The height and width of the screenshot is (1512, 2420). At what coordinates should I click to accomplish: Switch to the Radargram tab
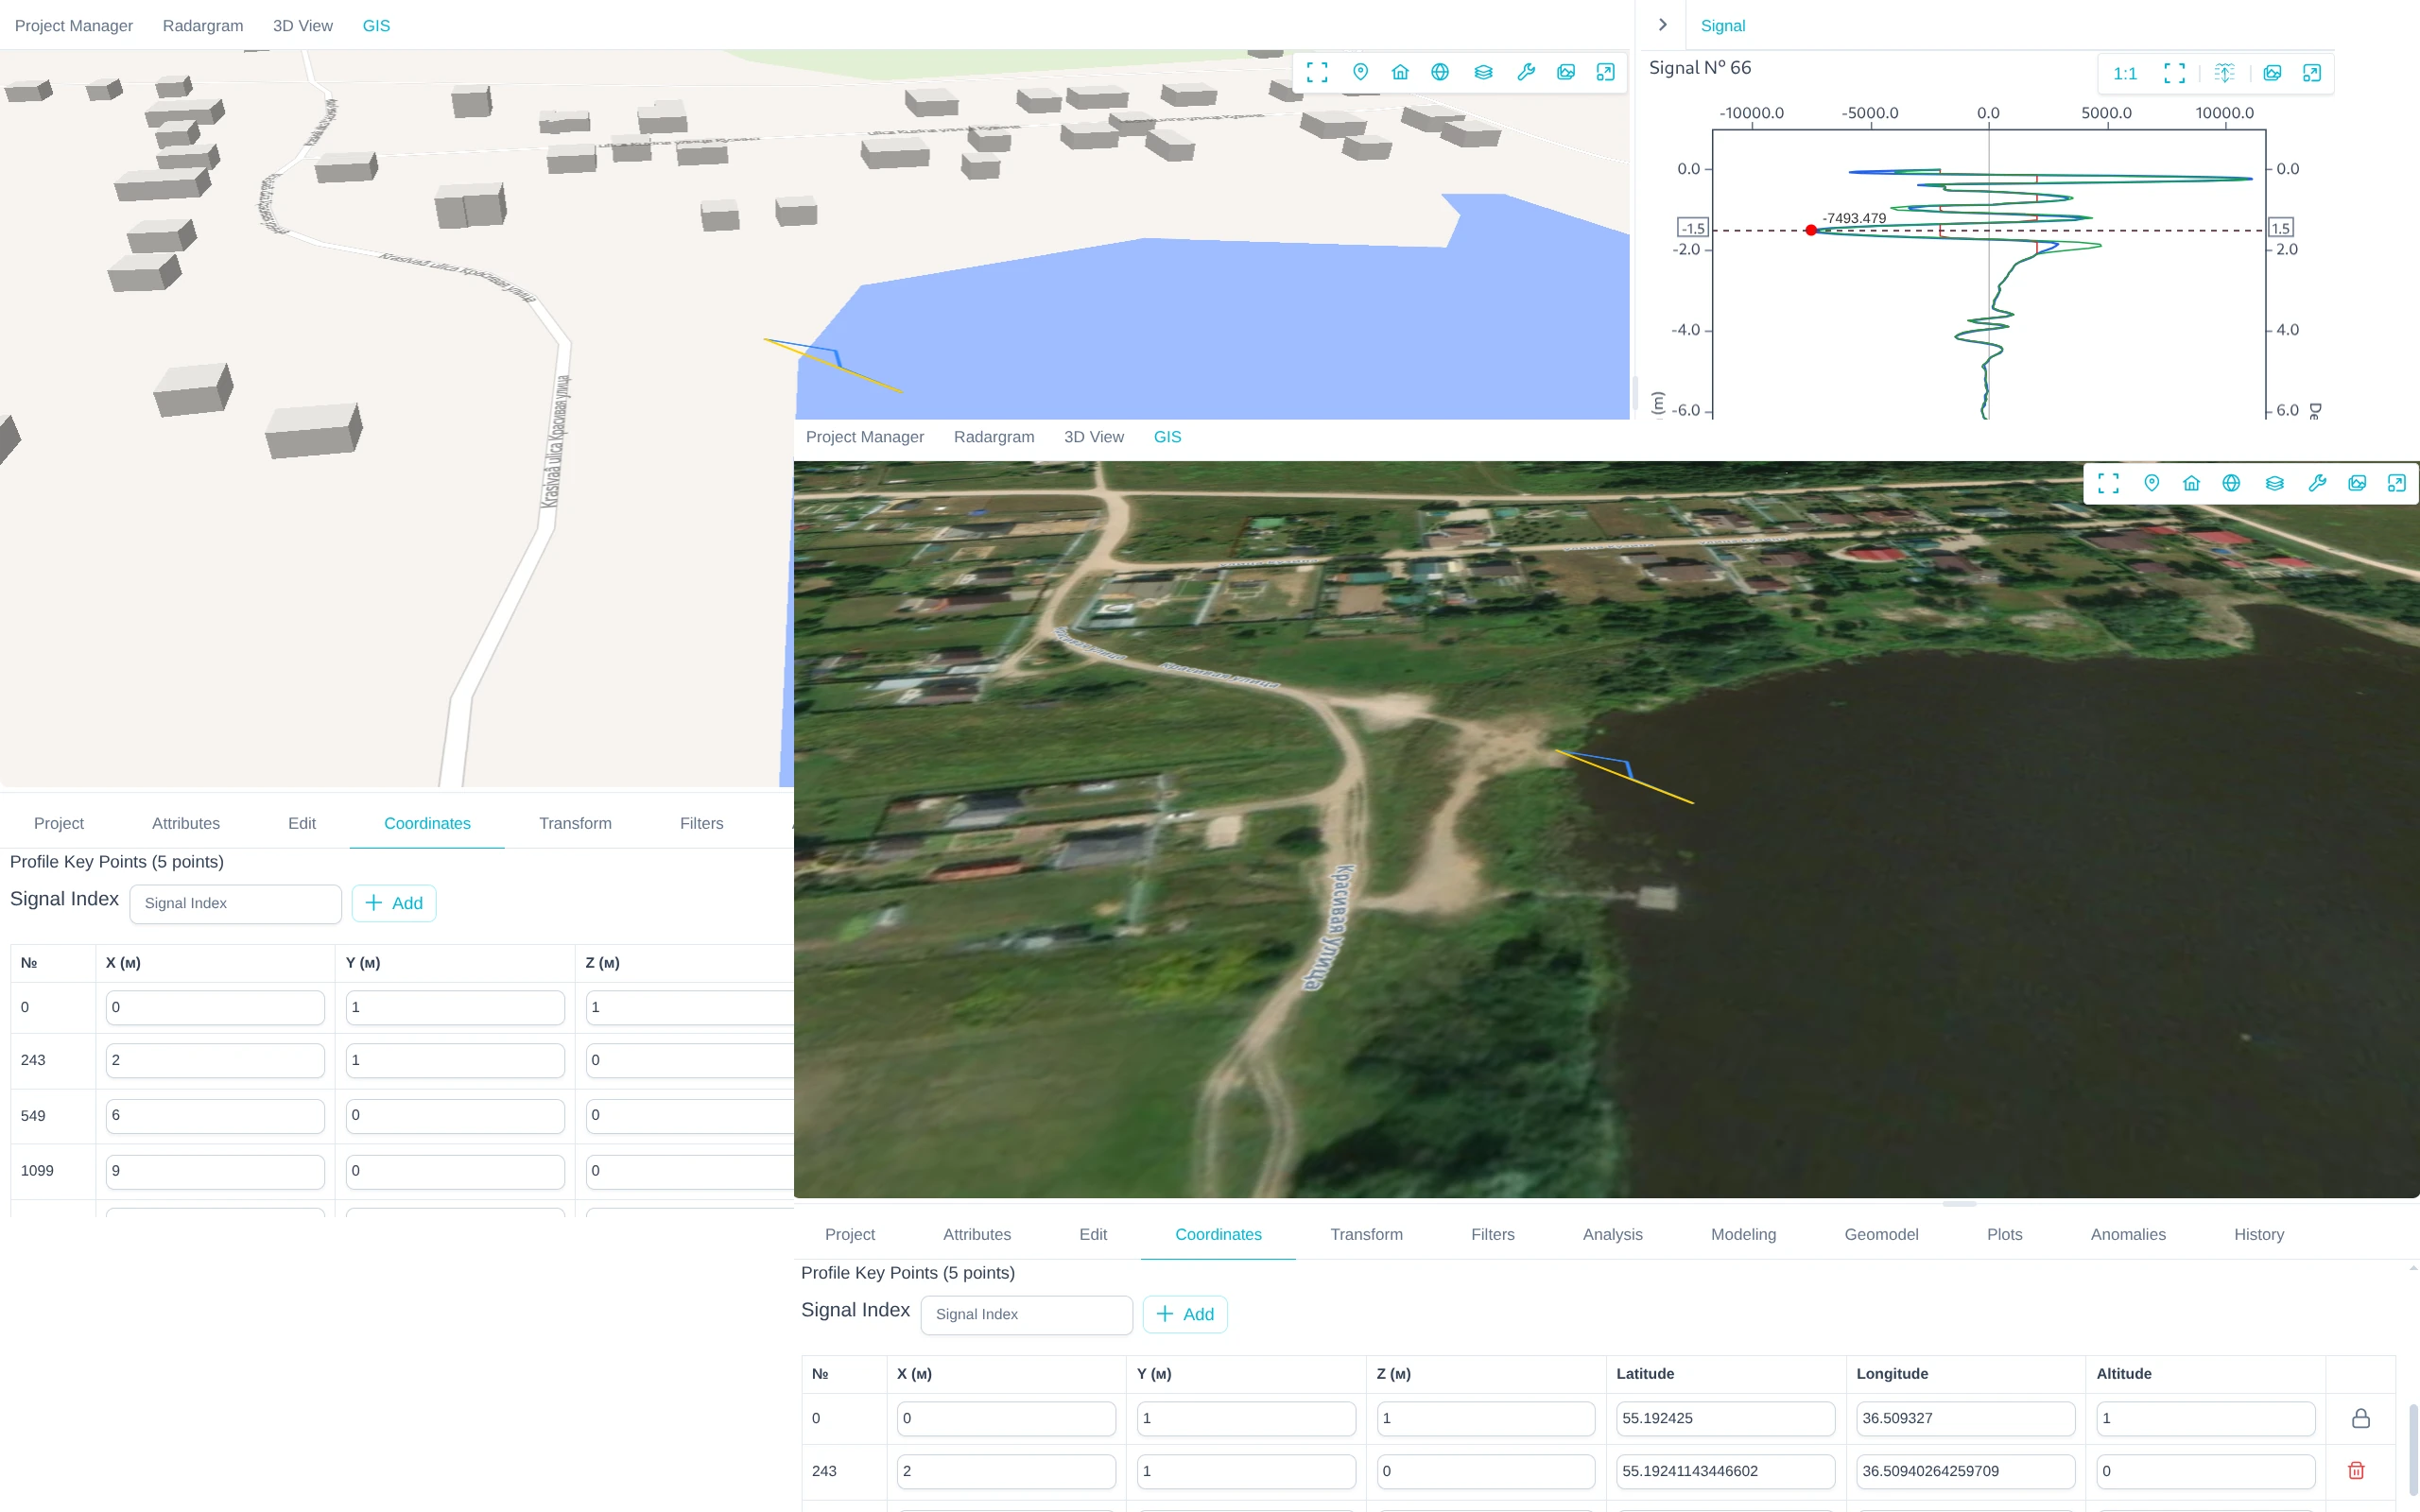(x=203, y=26)
